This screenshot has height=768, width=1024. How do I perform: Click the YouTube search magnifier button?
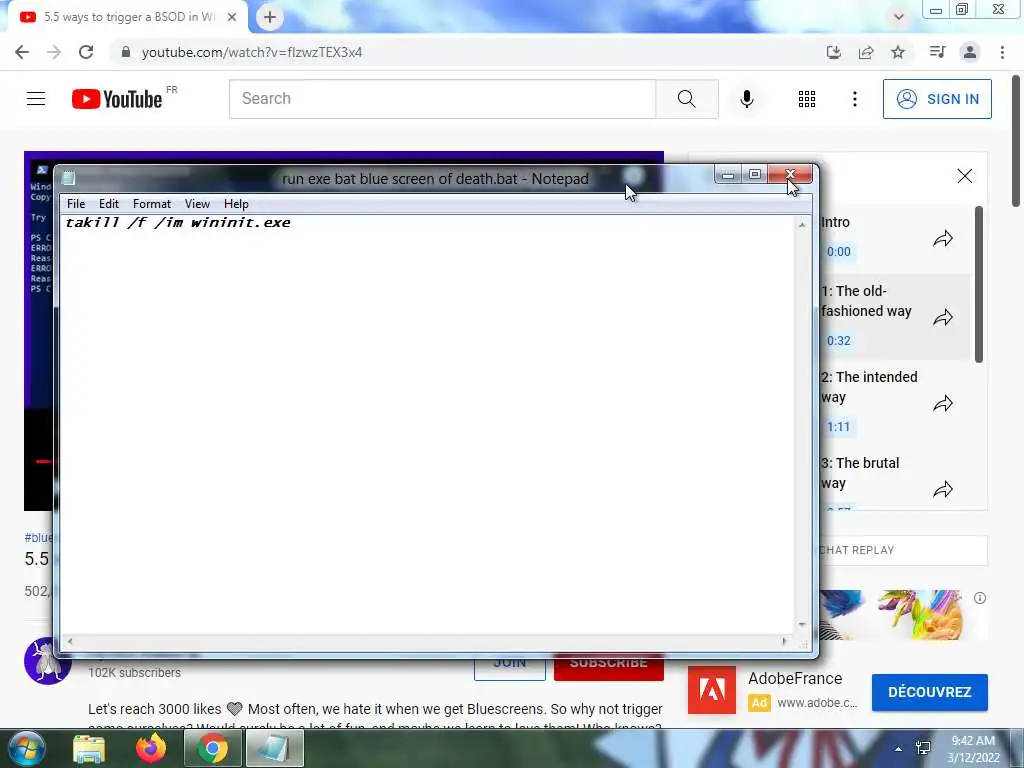686,99
